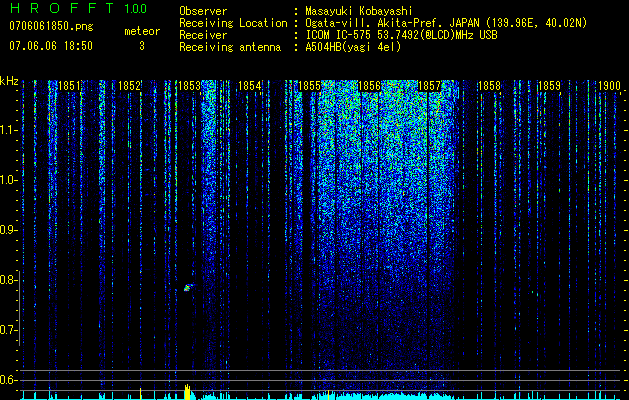This screenshot has height=400, width=629.
Task: Click the 1855 time marker
Action: [310, 86]
